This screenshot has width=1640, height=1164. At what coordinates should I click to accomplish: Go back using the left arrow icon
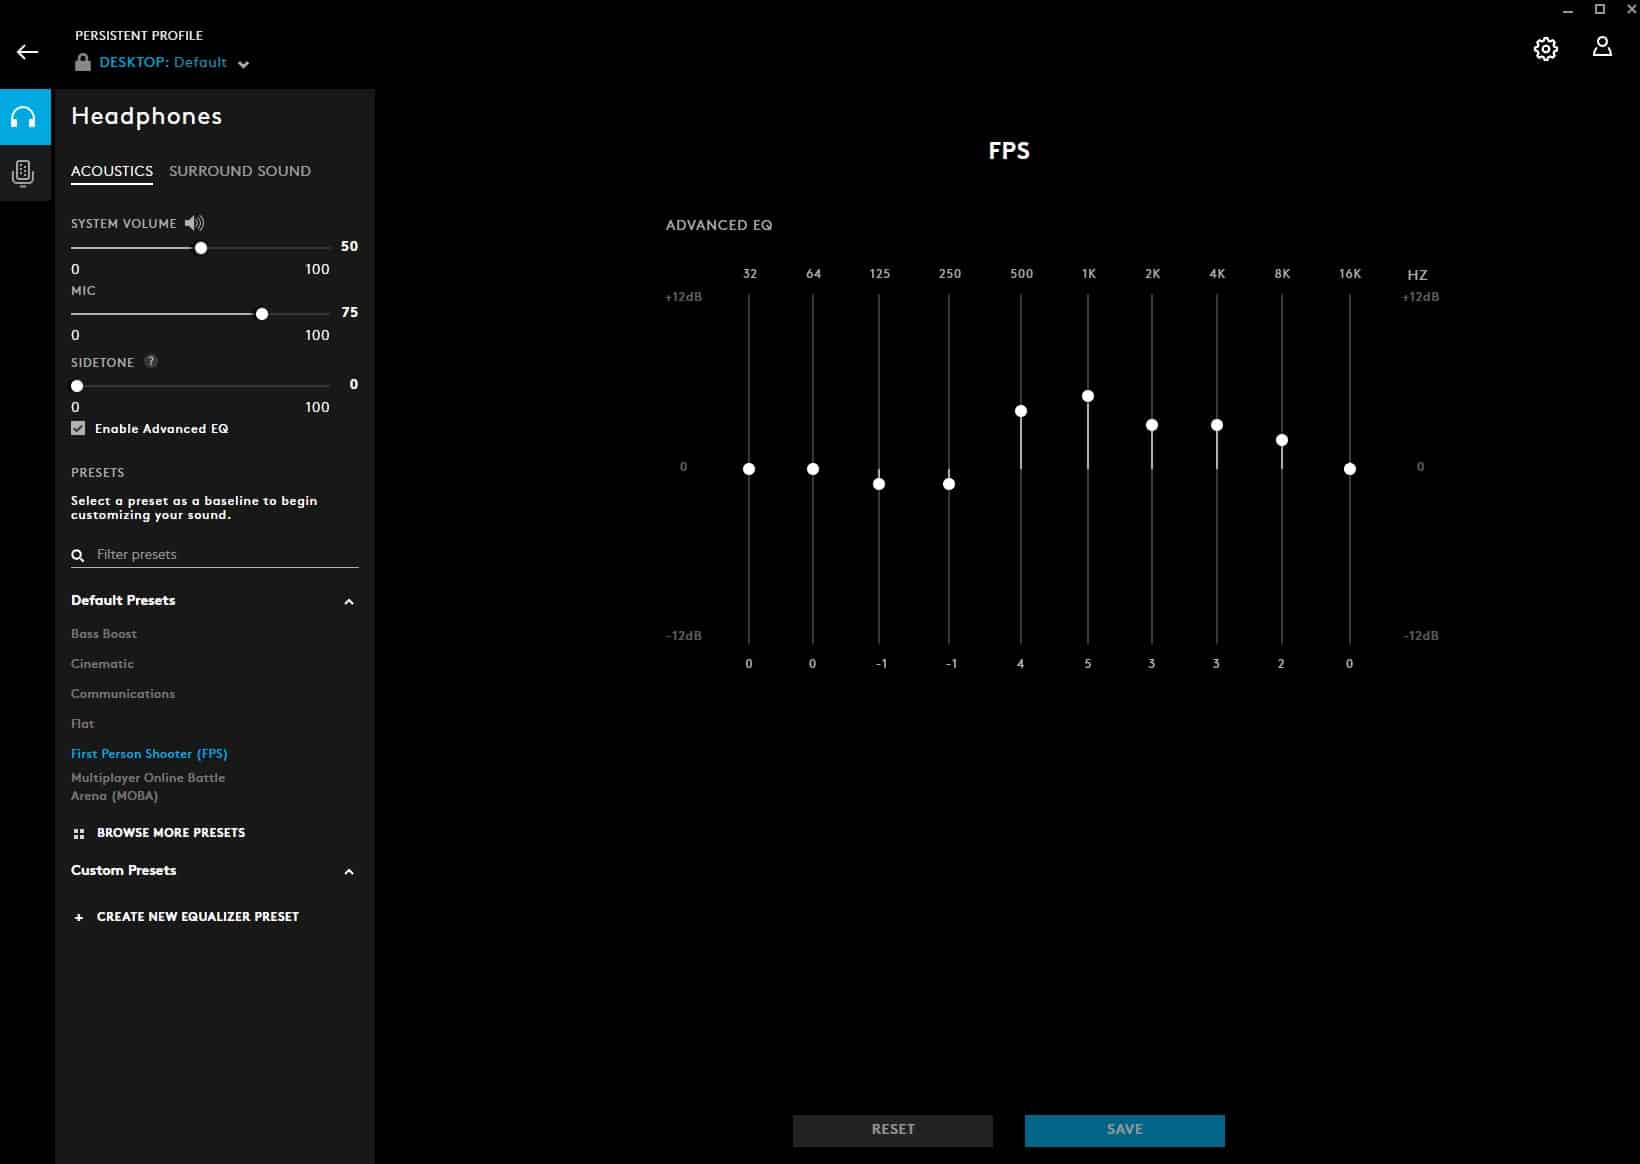[27, 52]
